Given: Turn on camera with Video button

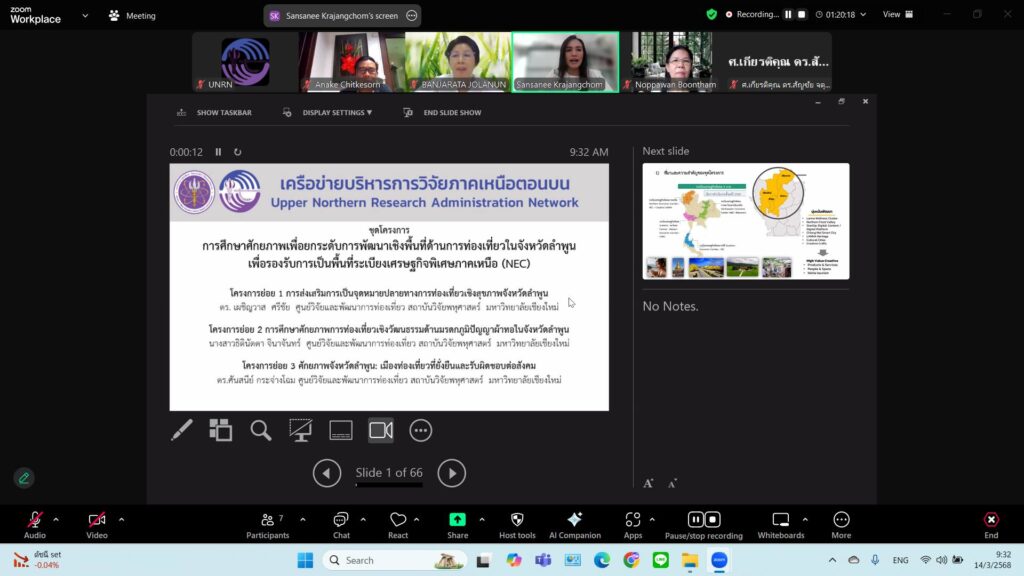Looking at the screenshot, I should click(97, 524).
